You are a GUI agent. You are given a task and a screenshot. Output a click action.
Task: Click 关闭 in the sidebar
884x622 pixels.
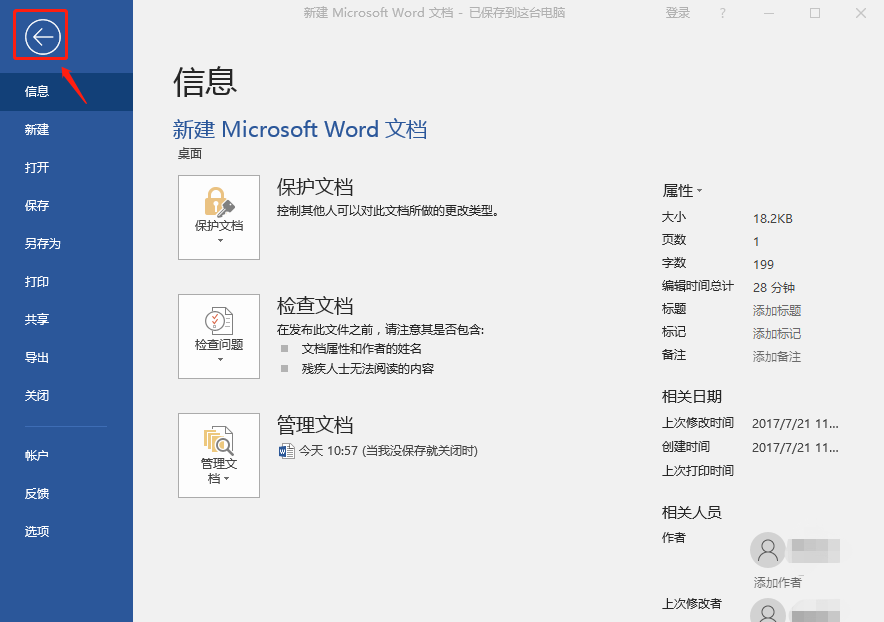click(67, 395)
